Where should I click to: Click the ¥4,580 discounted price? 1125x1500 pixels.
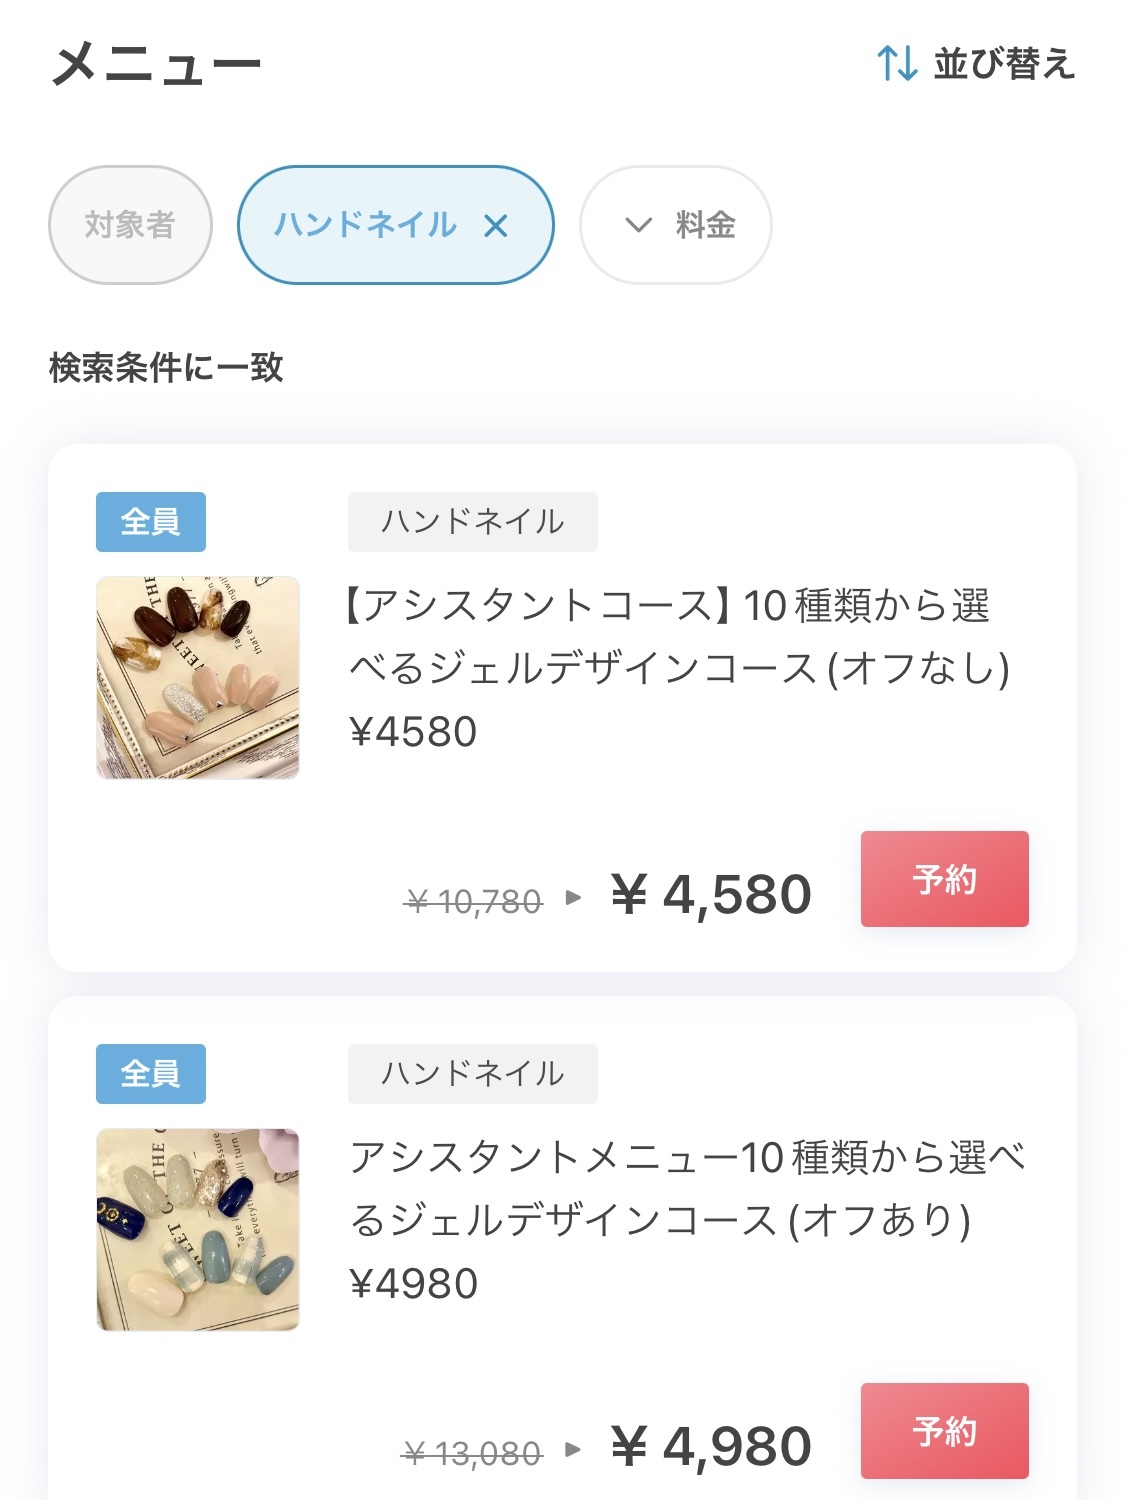711,894
